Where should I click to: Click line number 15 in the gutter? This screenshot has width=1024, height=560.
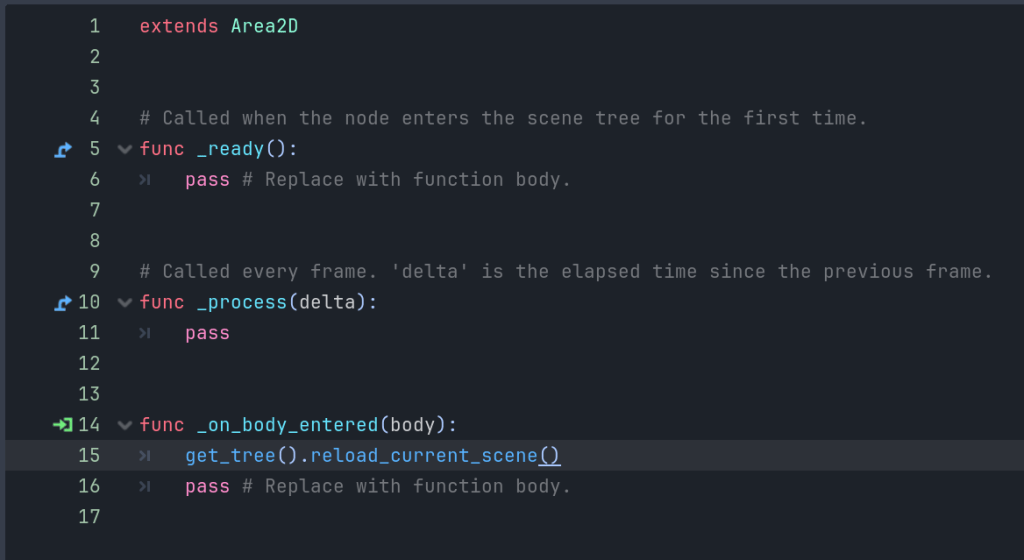coord(89,456)
